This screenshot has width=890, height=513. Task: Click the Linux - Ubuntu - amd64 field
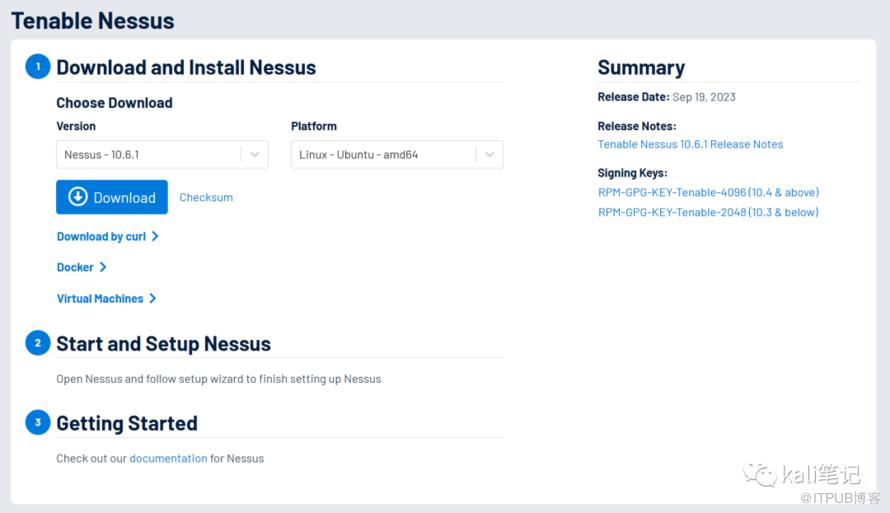[x=382, y=155]
